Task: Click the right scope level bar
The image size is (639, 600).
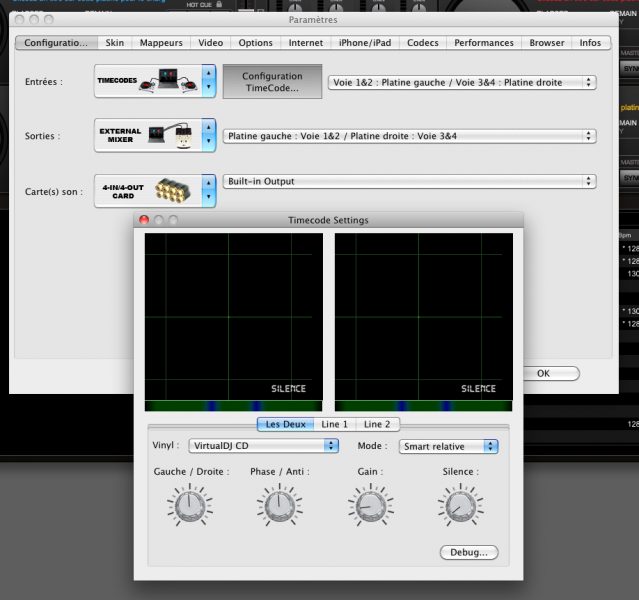Action: 424,406
